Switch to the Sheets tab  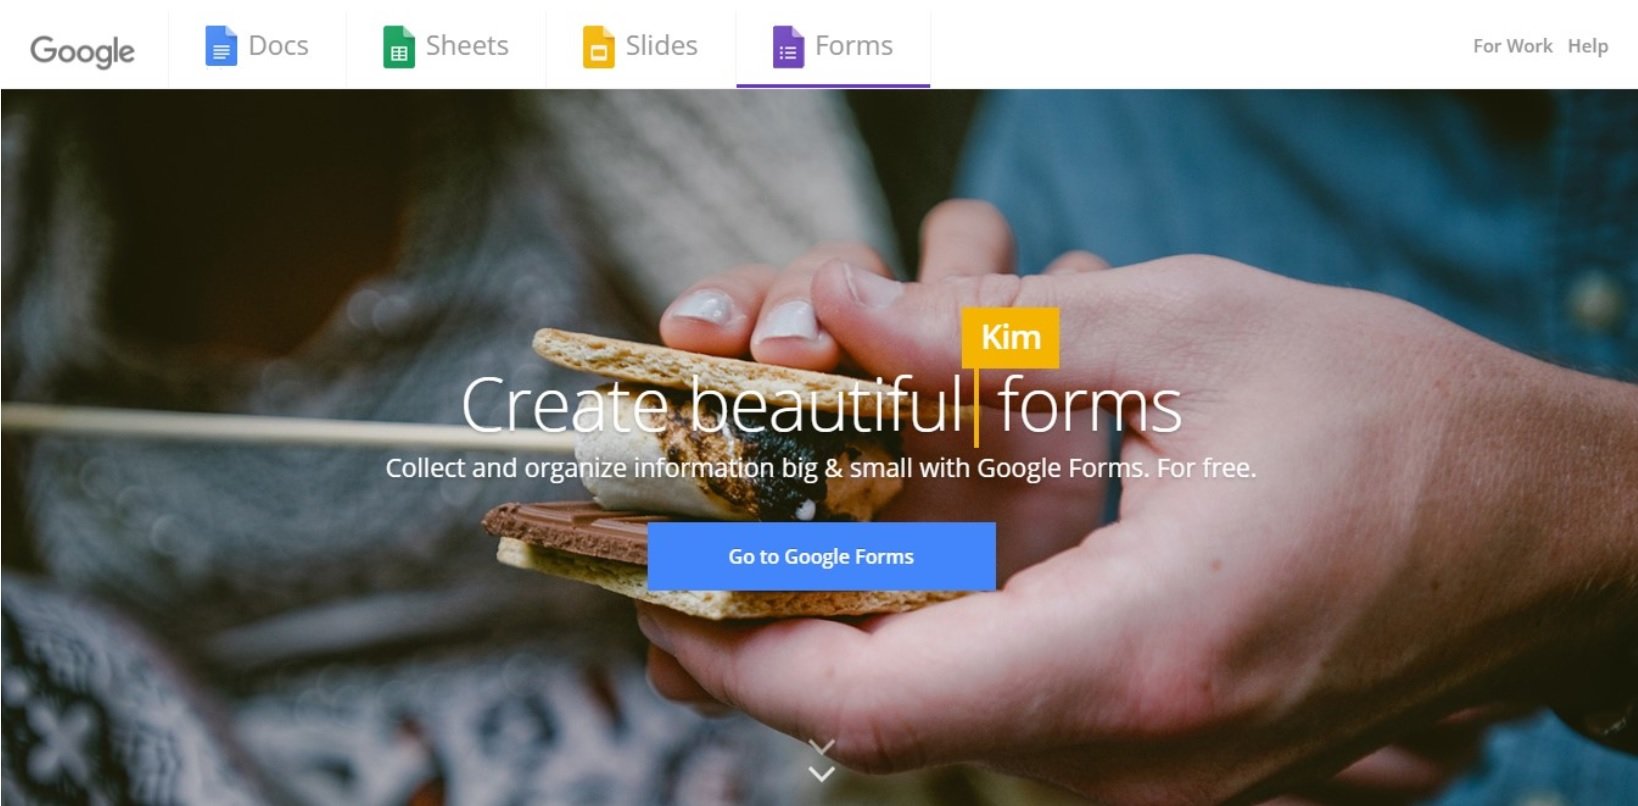click(x=467, y=46)
